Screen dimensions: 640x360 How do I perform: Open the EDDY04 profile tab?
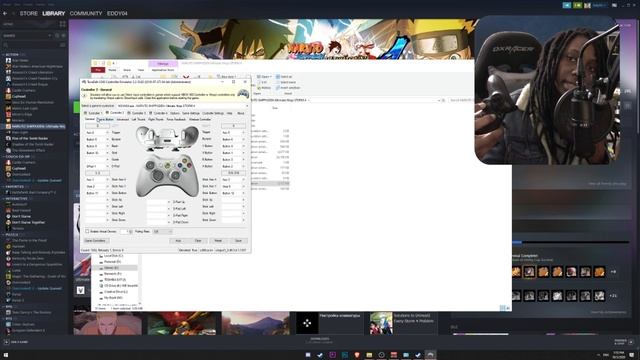117,13
